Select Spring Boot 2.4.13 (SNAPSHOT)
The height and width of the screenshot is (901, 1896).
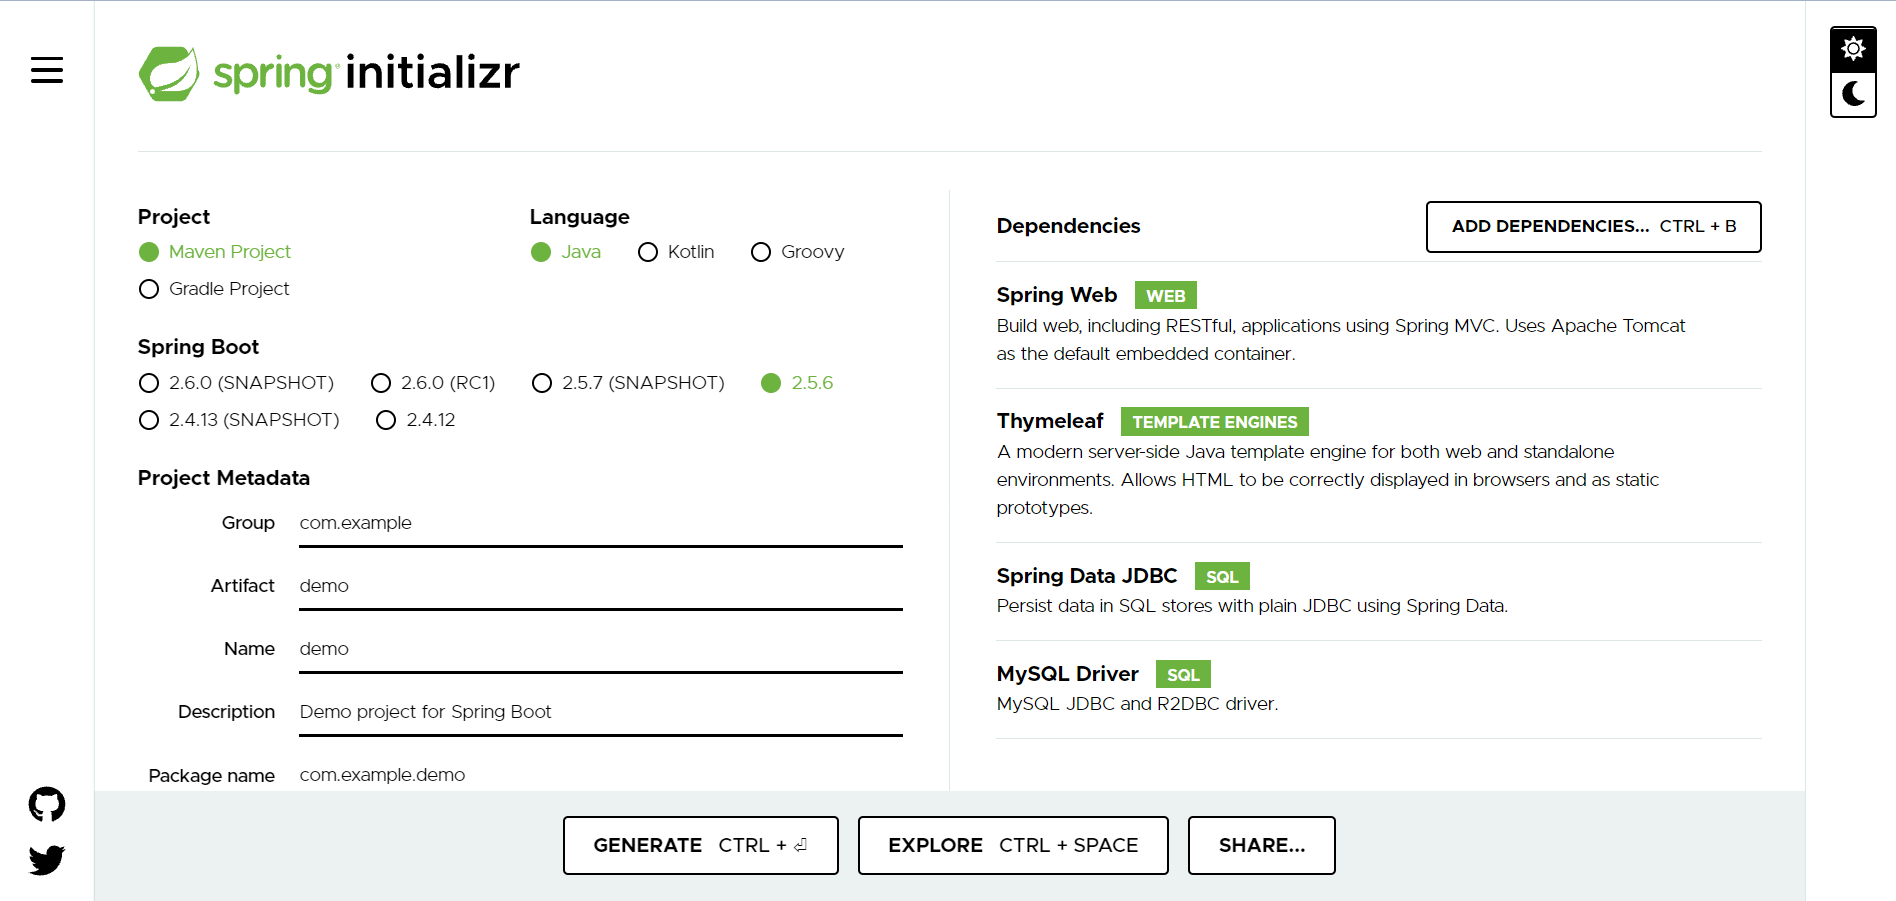tap(239, 420)
